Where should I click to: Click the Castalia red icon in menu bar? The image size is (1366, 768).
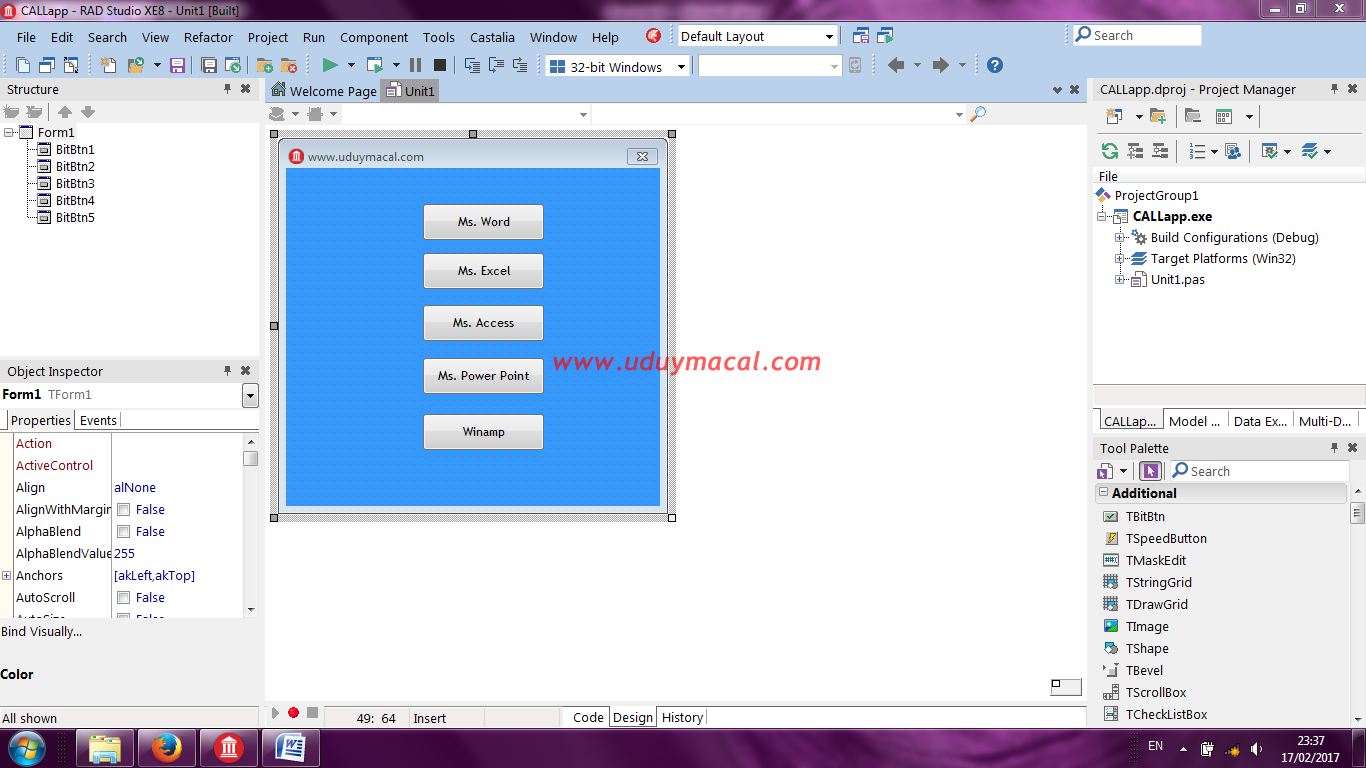pyautogui.click(x=654, y=36)
